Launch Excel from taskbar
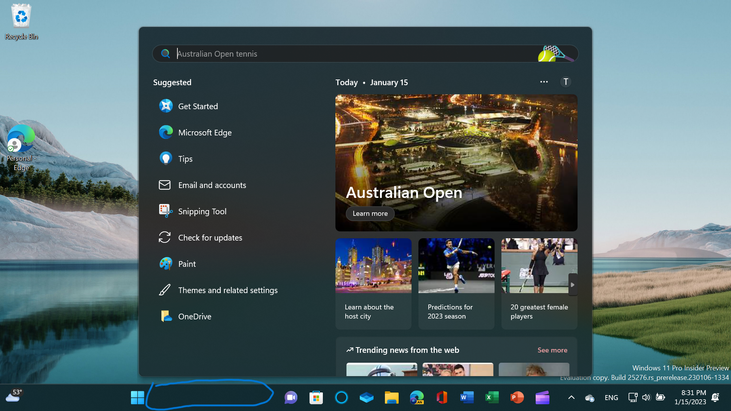Screen dimensions: 731x411 pyautogui.click(x=492, y=397)
